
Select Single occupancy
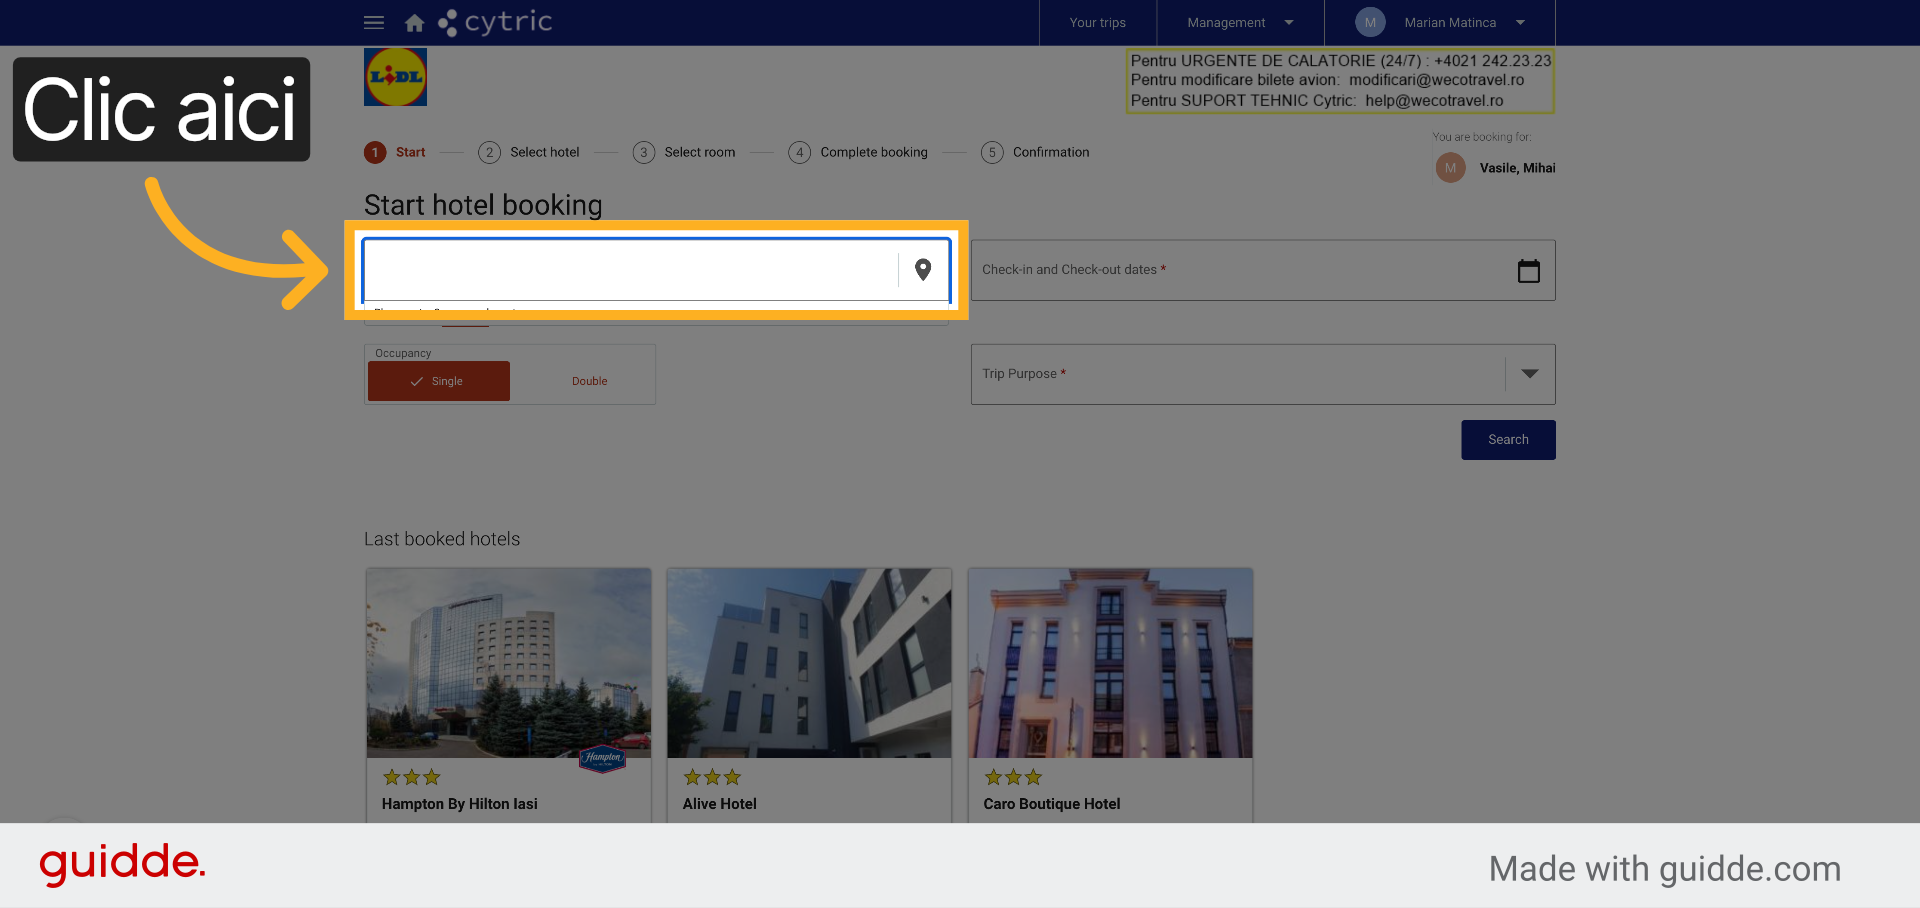click(x=439, y=381)
